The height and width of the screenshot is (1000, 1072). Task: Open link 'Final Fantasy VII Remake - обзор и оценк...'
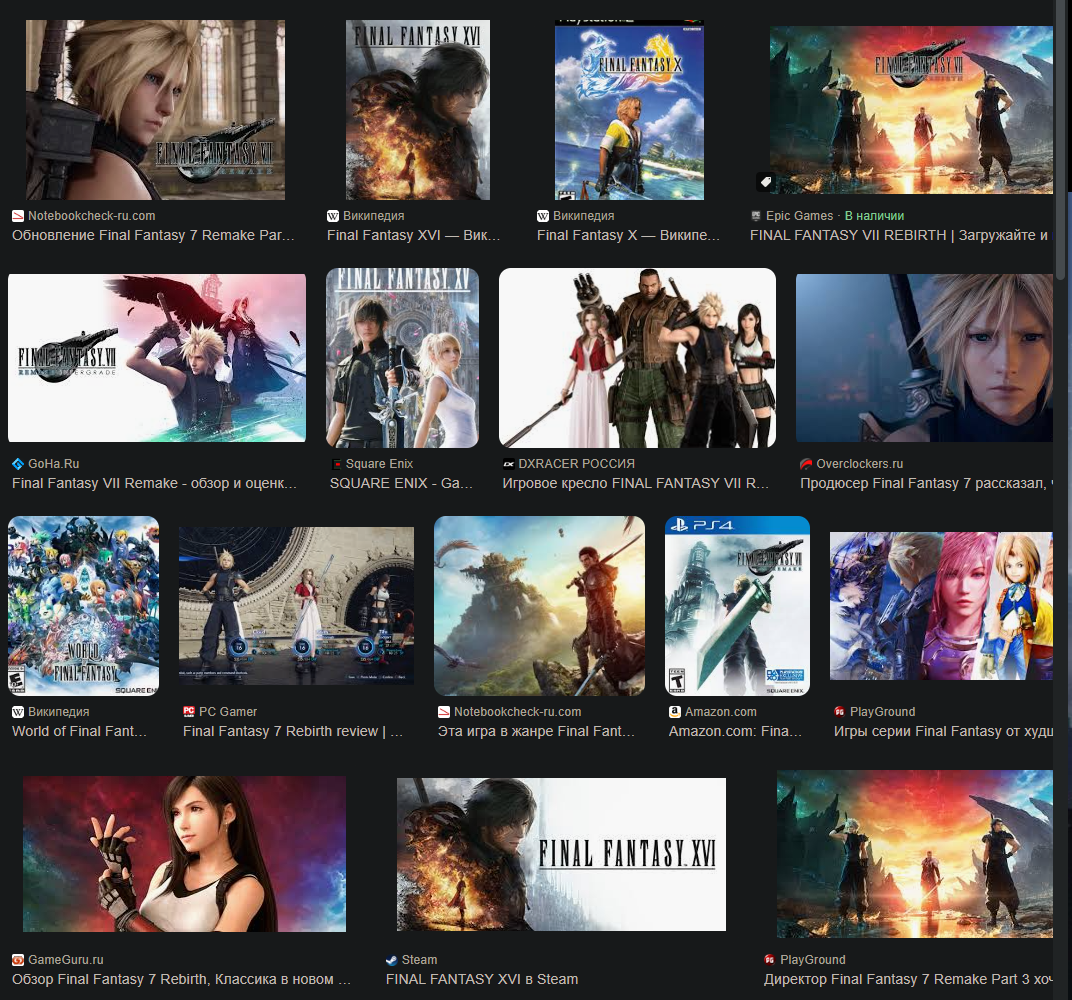coord(155,483)
